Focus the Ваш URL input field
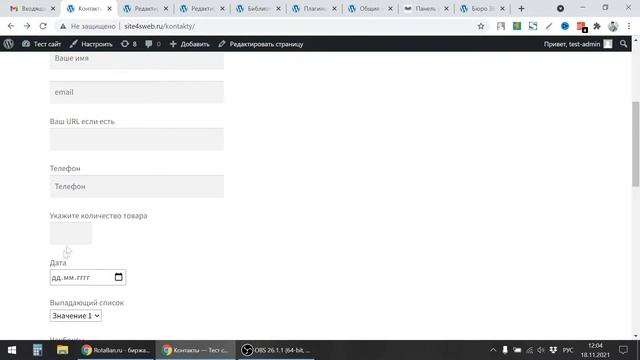 click(x=137, y=140)
